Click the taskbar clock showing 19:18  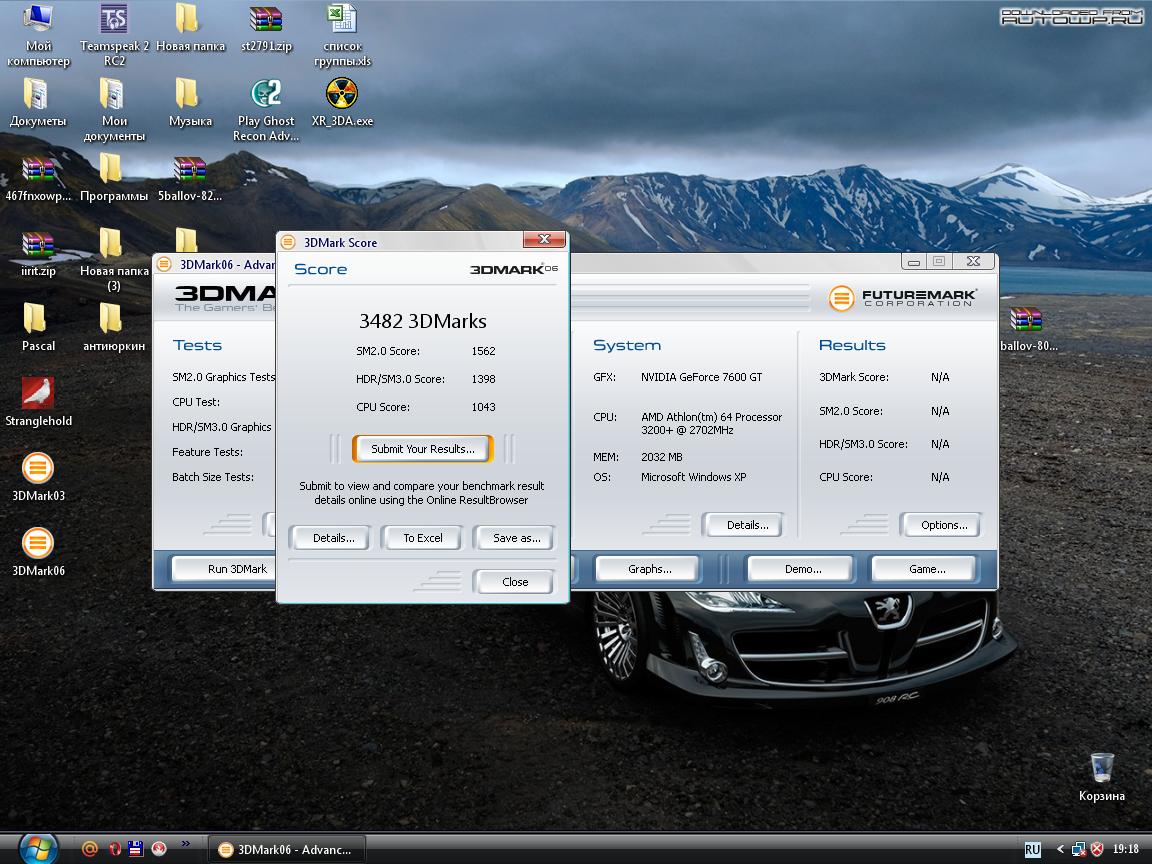(x=1126, y=849)
